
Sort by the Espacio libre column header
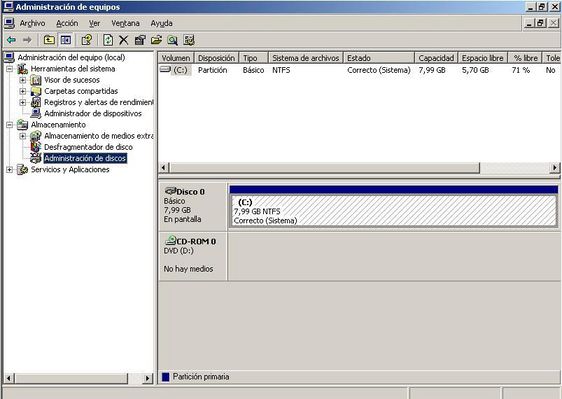tap(482, 58)
